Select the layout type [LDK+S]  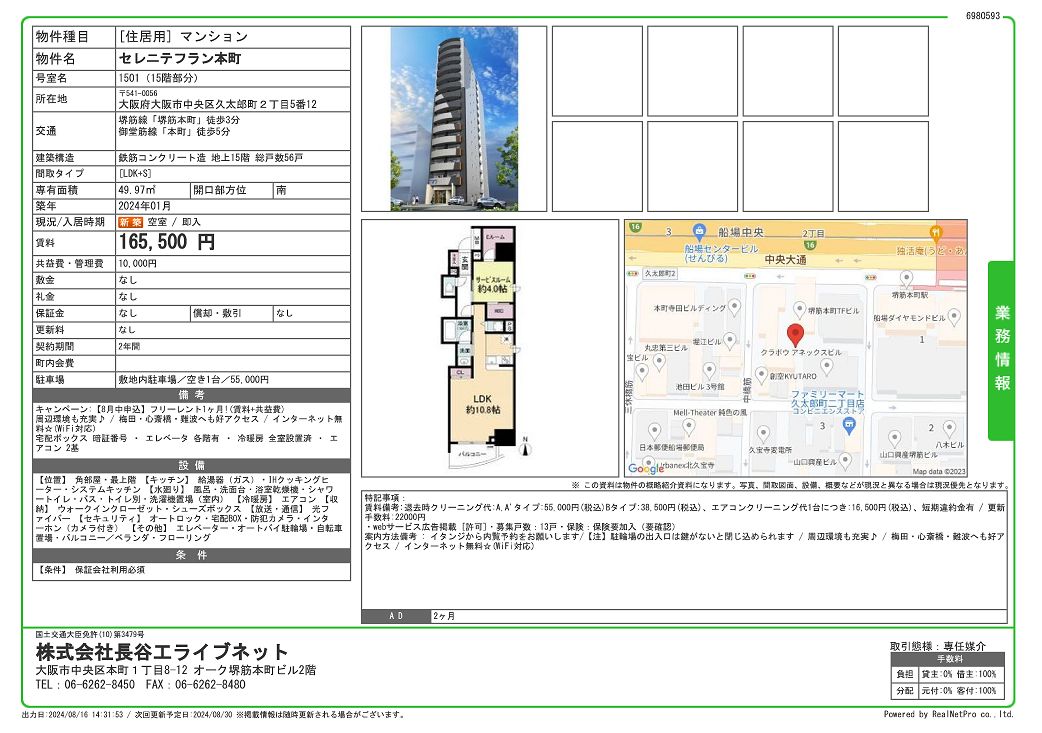pyautogui.click(x=135, y=173)
